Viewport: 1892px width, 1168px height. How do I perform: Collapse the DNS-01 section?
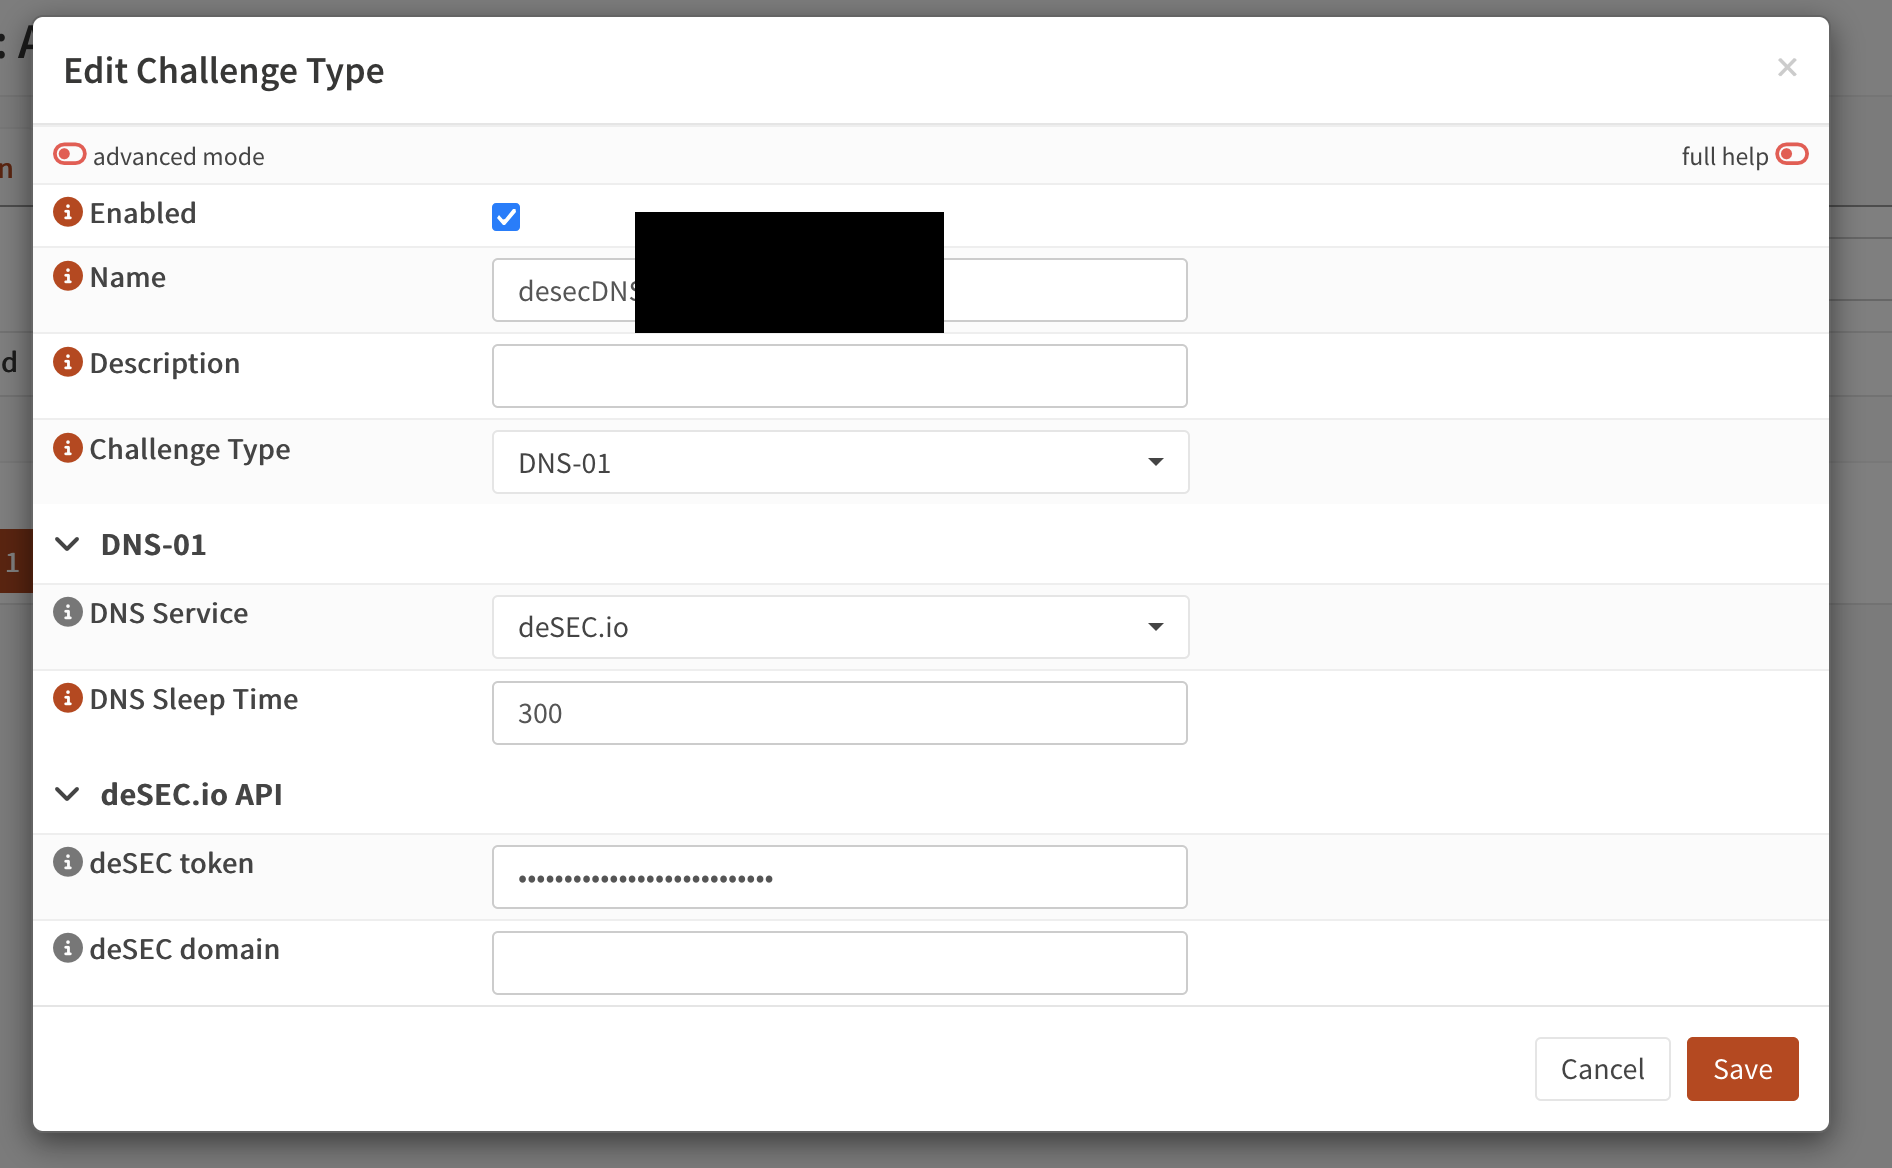(68, 544)
